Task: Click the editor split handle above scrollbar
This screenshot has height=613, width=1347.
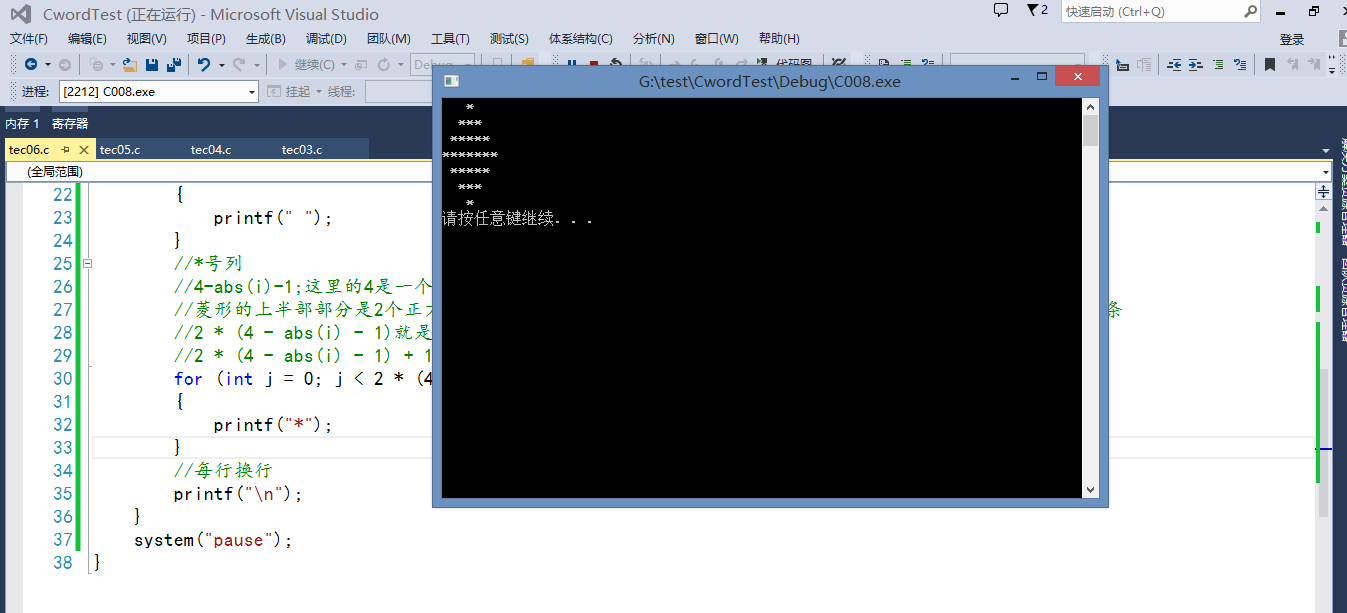Action: pos(1324,189)
